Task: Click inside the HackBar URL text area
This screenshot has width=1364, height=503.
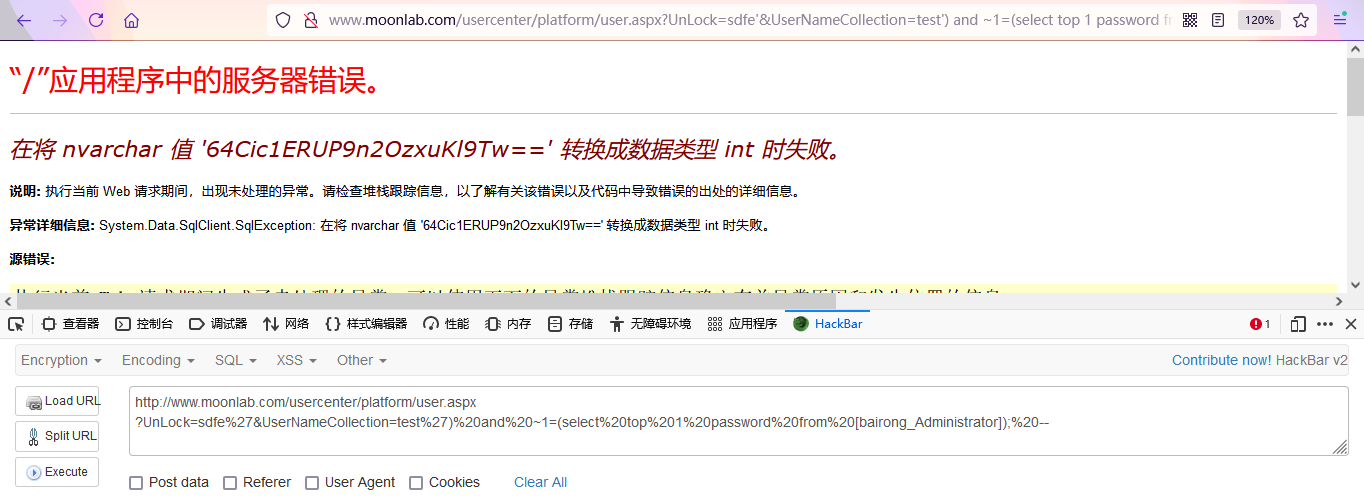Action: (739, 421)
